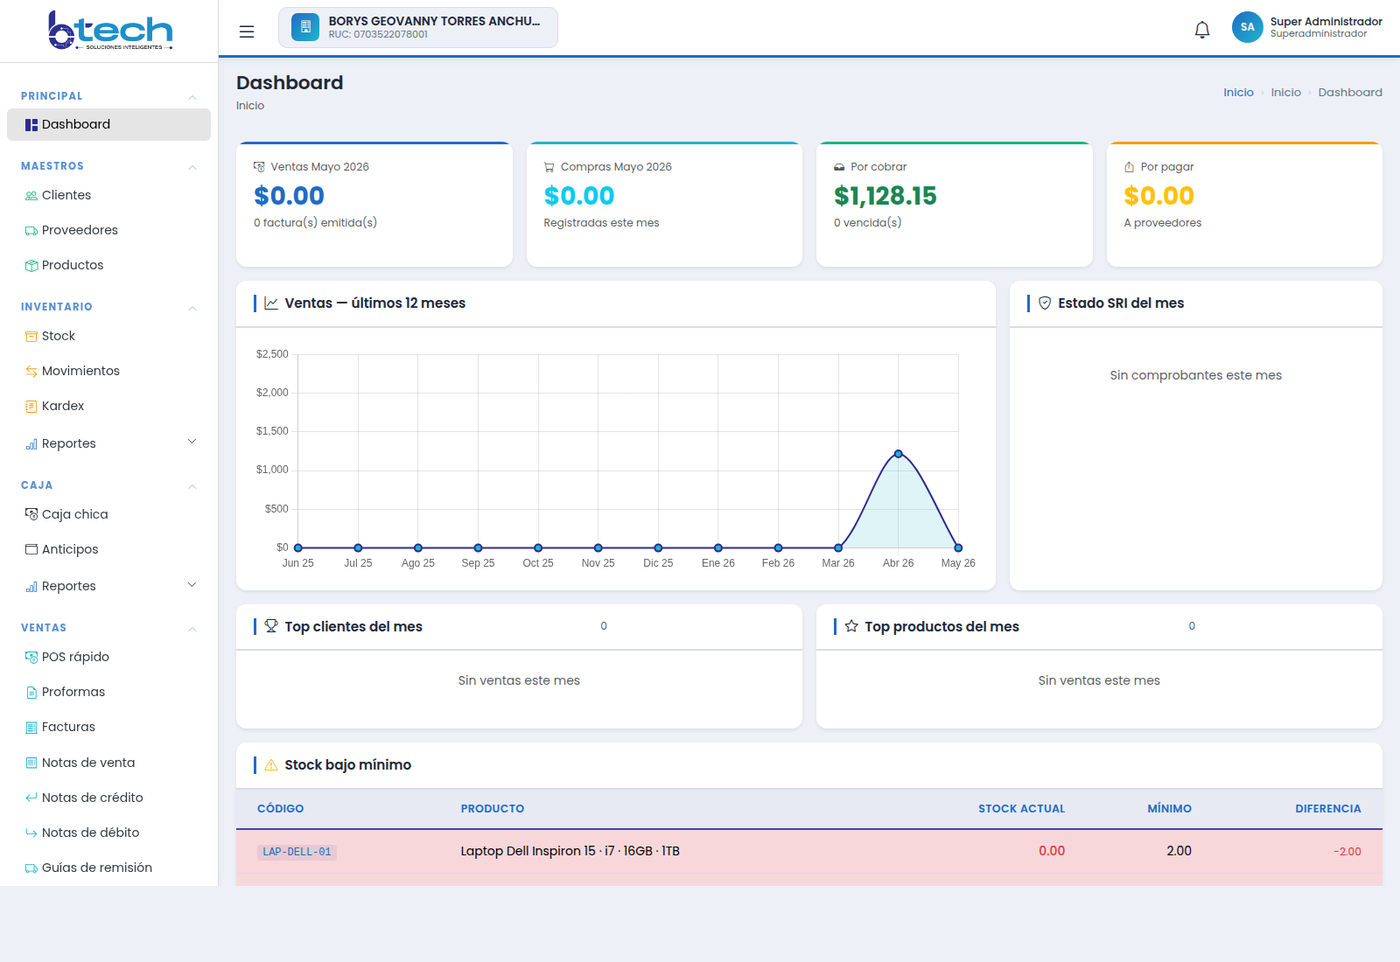Open the company selector BORYS GEOVANNY TORRES
This screenshot has width=1400, height=962.
pos(418,27)
